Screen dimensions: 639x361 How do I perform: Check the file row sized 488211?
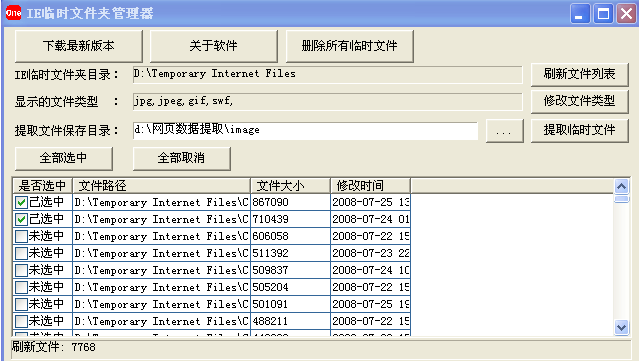pyautogui.click(x=21, y=321)
